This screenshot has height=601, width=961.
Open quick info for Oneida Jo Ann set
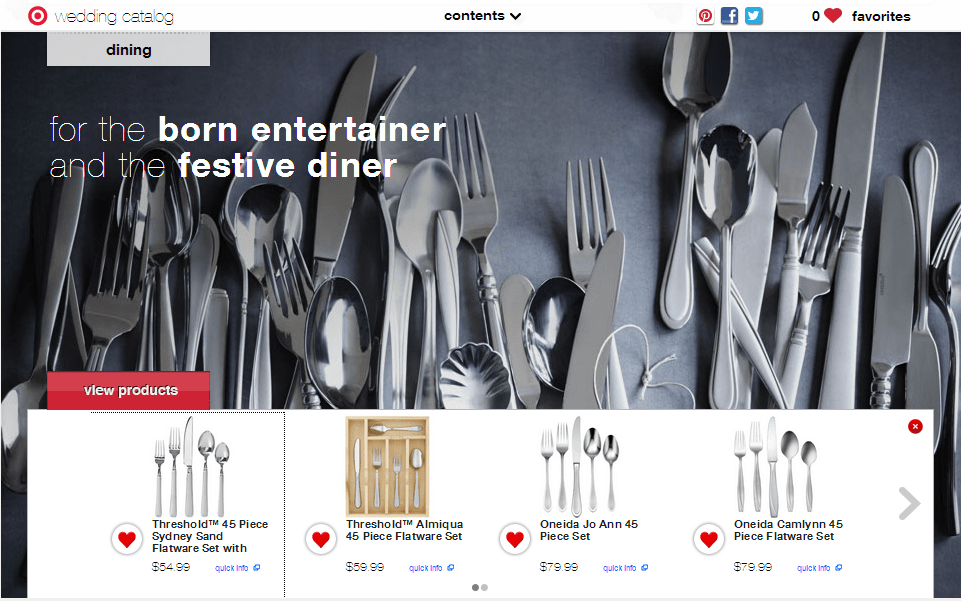pos(626,568)
